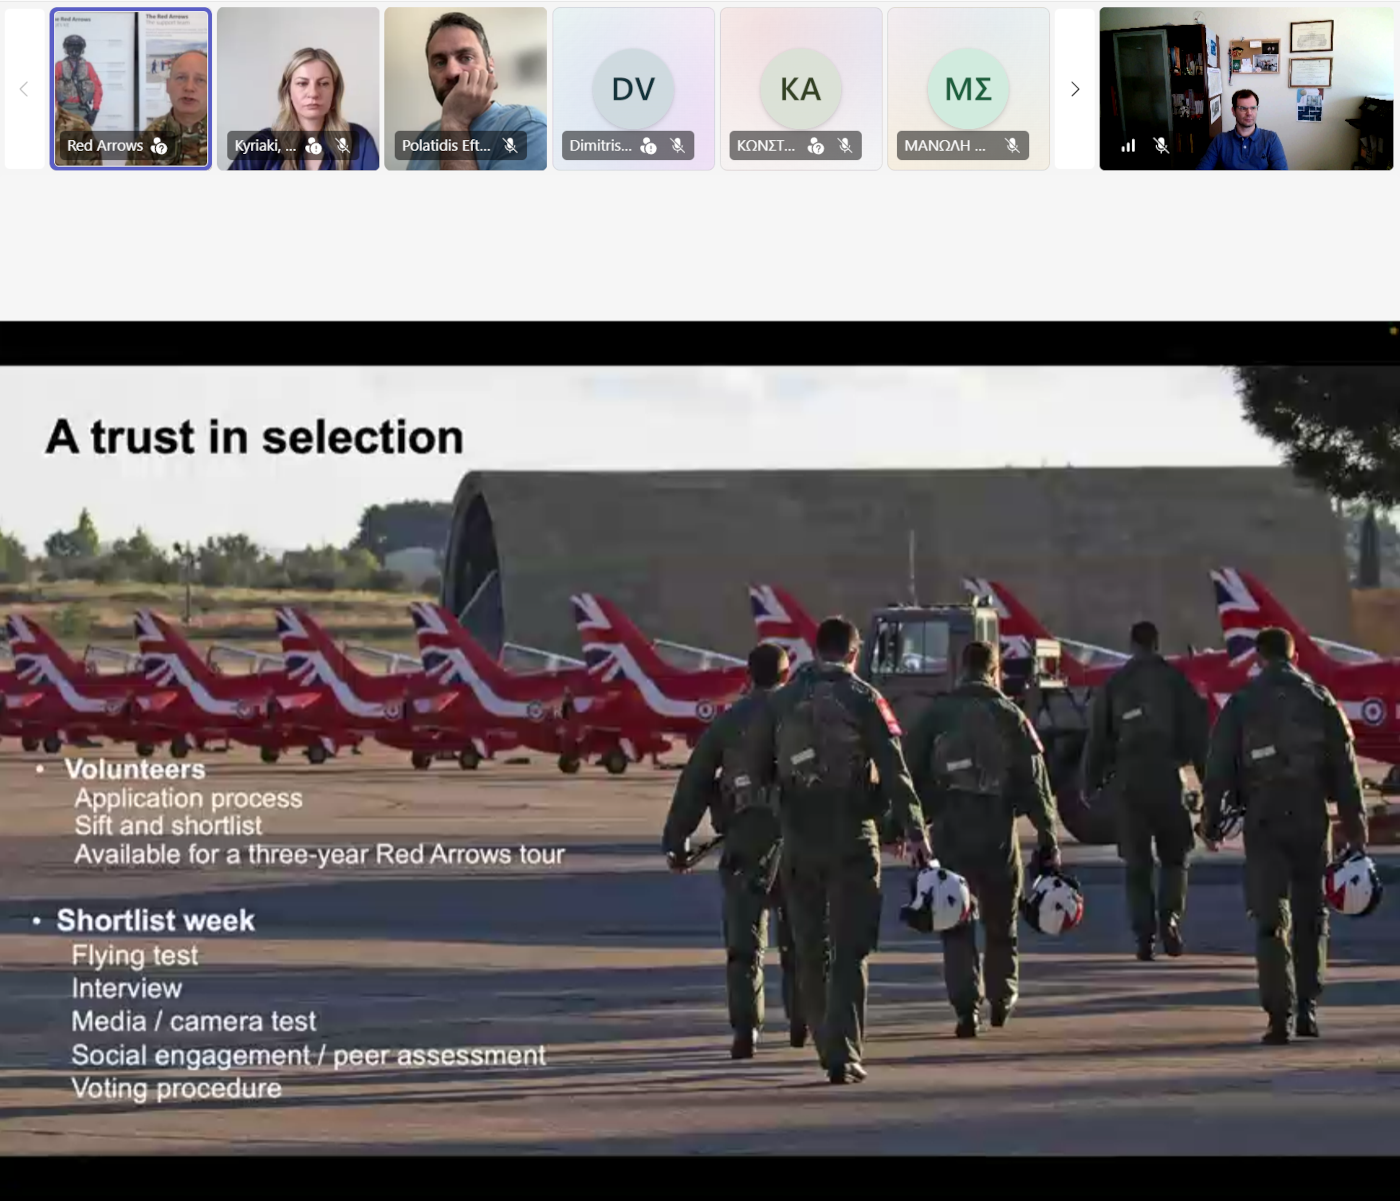This screenshot has width=1400, height=1201.
Task: Click Dimitris's muted microphone icon
Action: tap(678, 146)
